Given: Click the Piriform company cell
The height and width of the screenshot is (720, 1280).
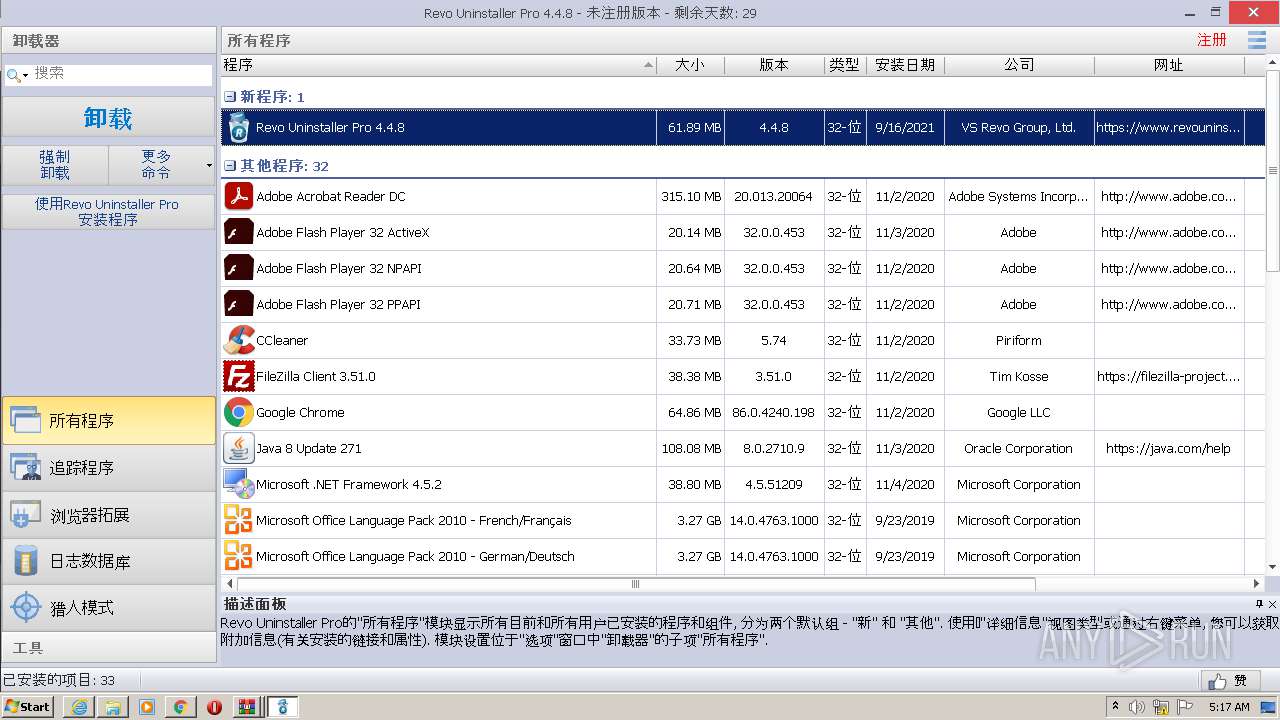Looking at the screenshot, I should (1019, 340).
